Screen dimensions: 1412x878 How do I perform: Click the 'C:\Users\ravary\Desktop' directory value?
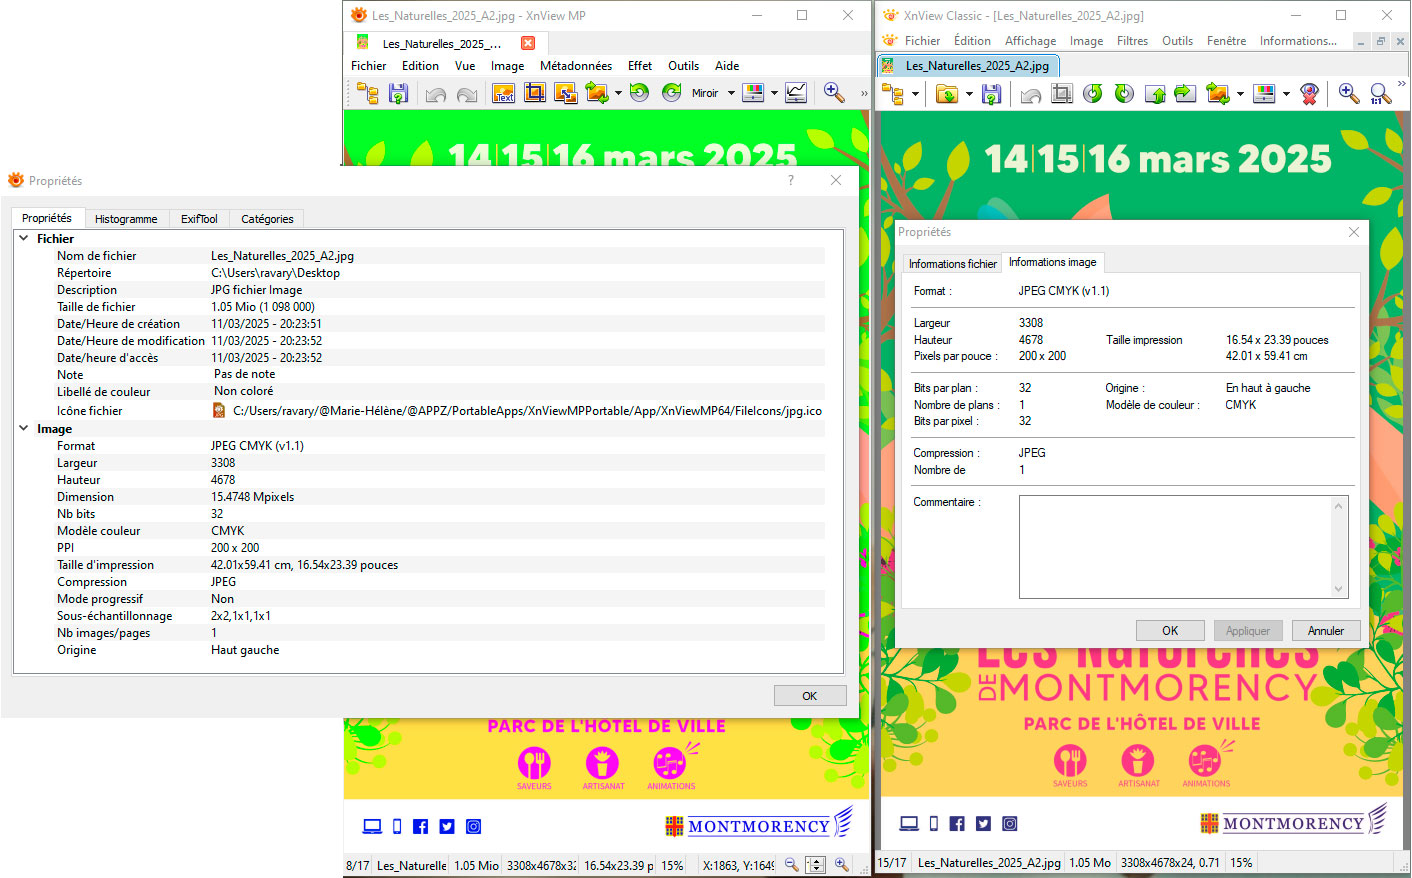click(x=275, y=273)
